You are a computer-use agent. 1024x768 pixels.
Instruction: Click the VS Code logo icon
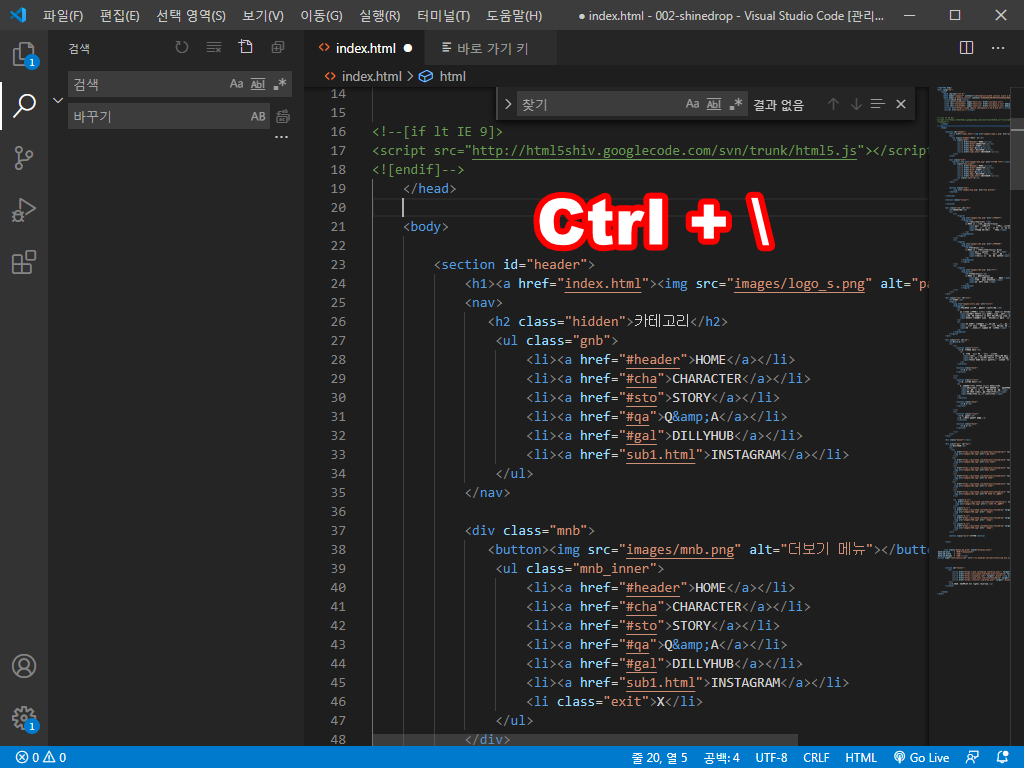pos(18,15)
